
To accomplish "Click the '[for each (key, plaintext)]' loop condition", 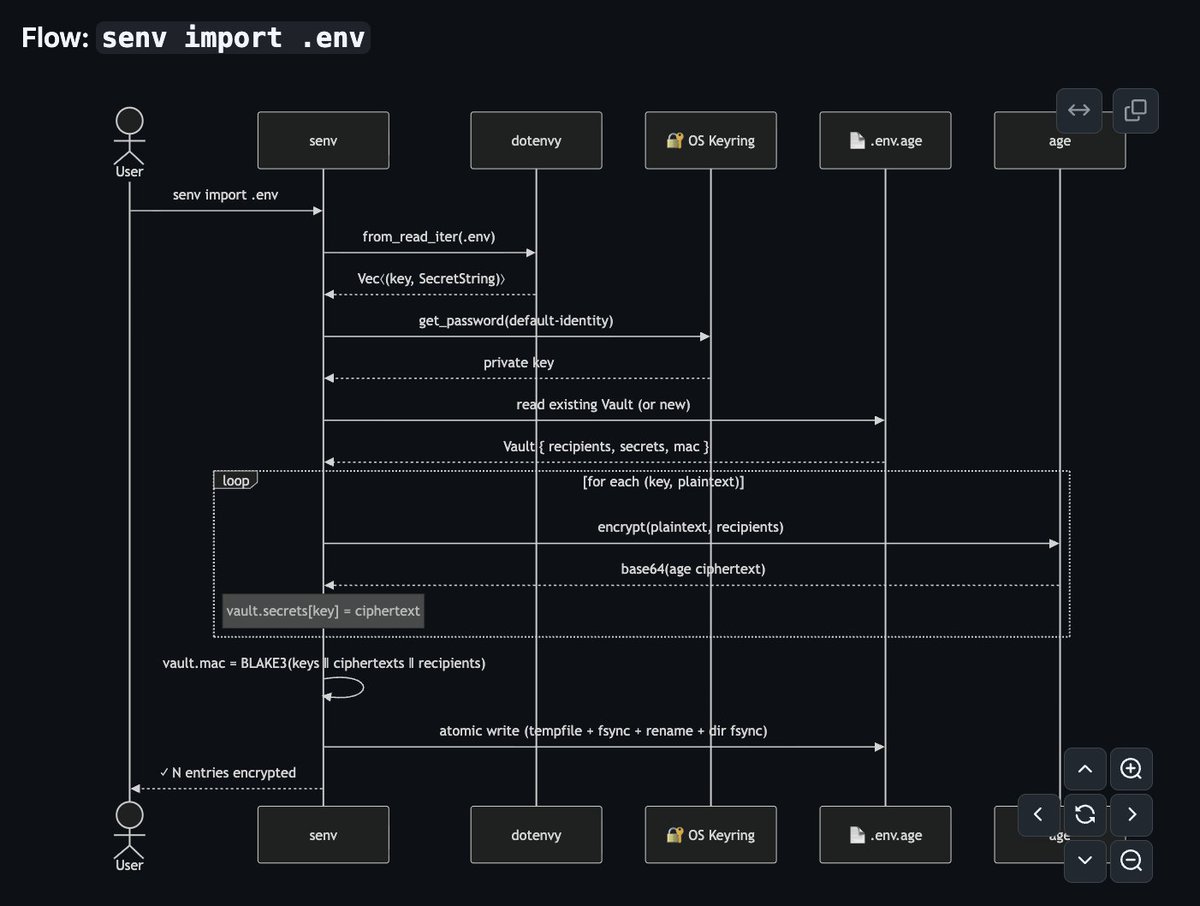I will point(663,483).
